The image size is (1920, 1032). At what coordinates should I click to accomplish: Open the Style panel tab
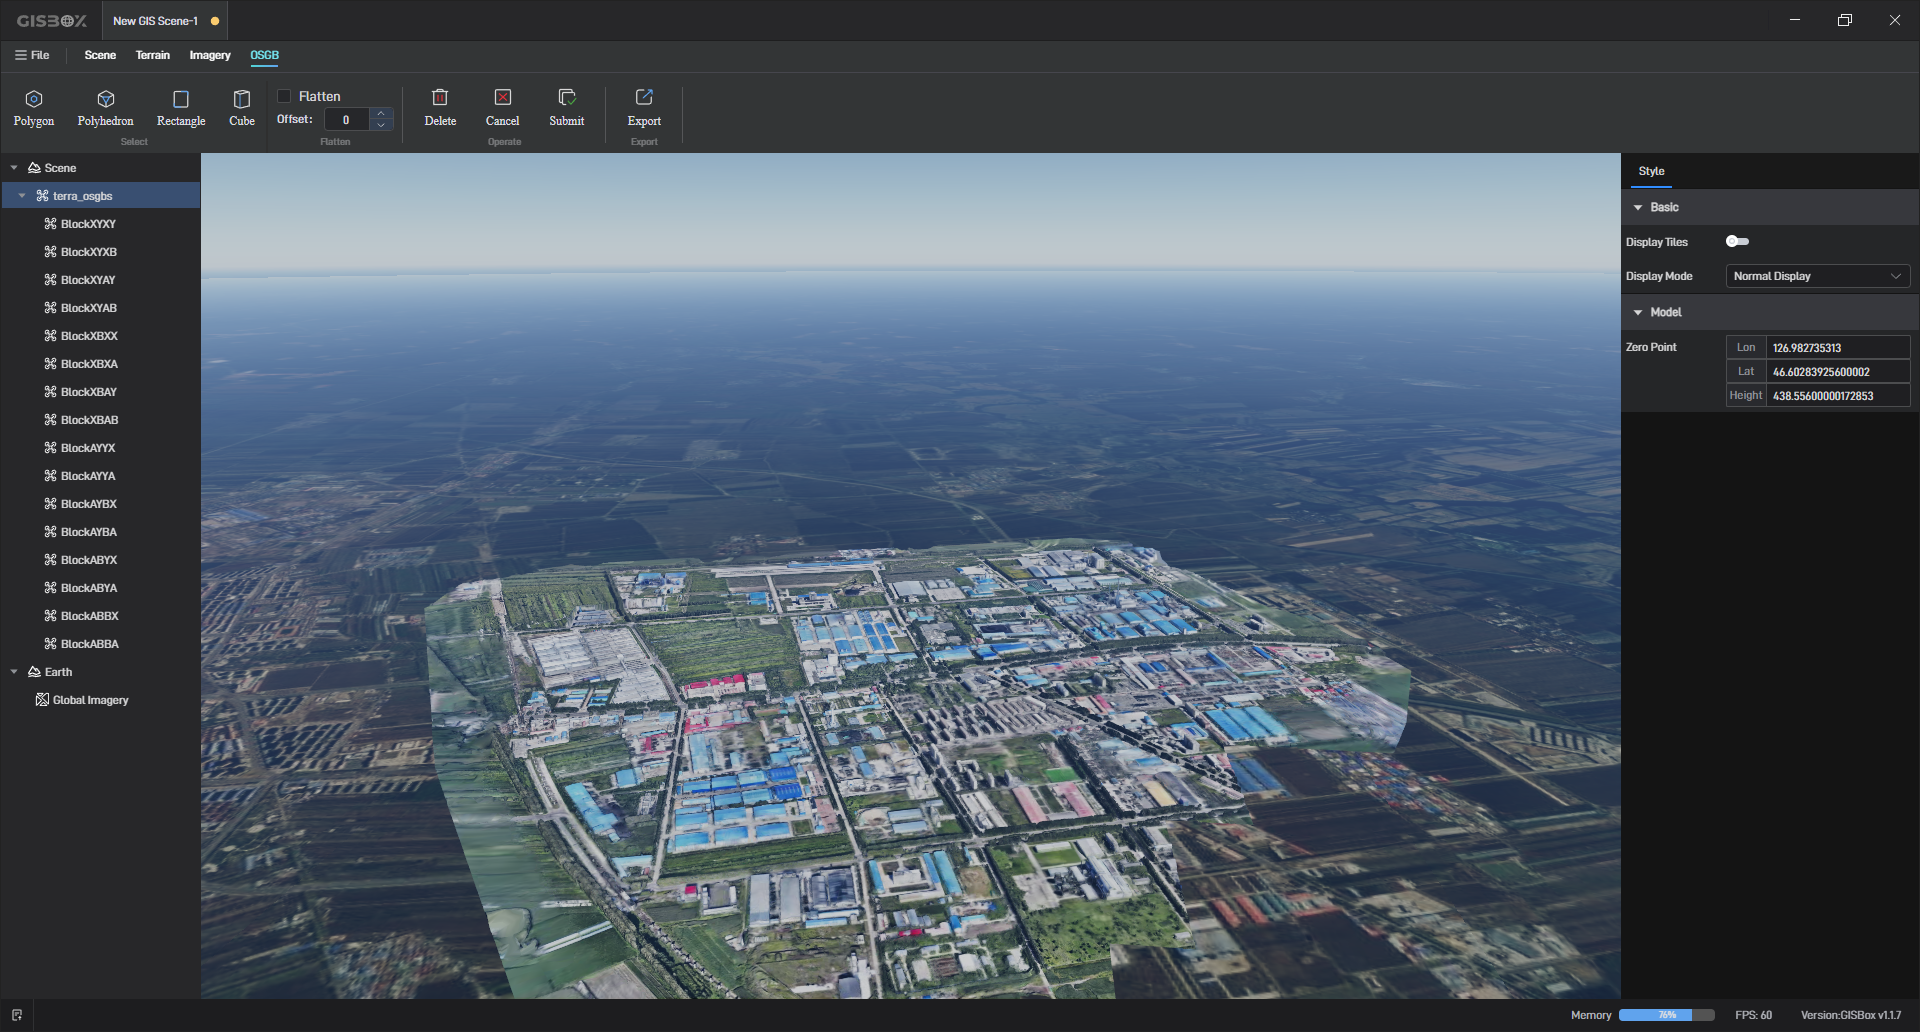pos(1652,171)
